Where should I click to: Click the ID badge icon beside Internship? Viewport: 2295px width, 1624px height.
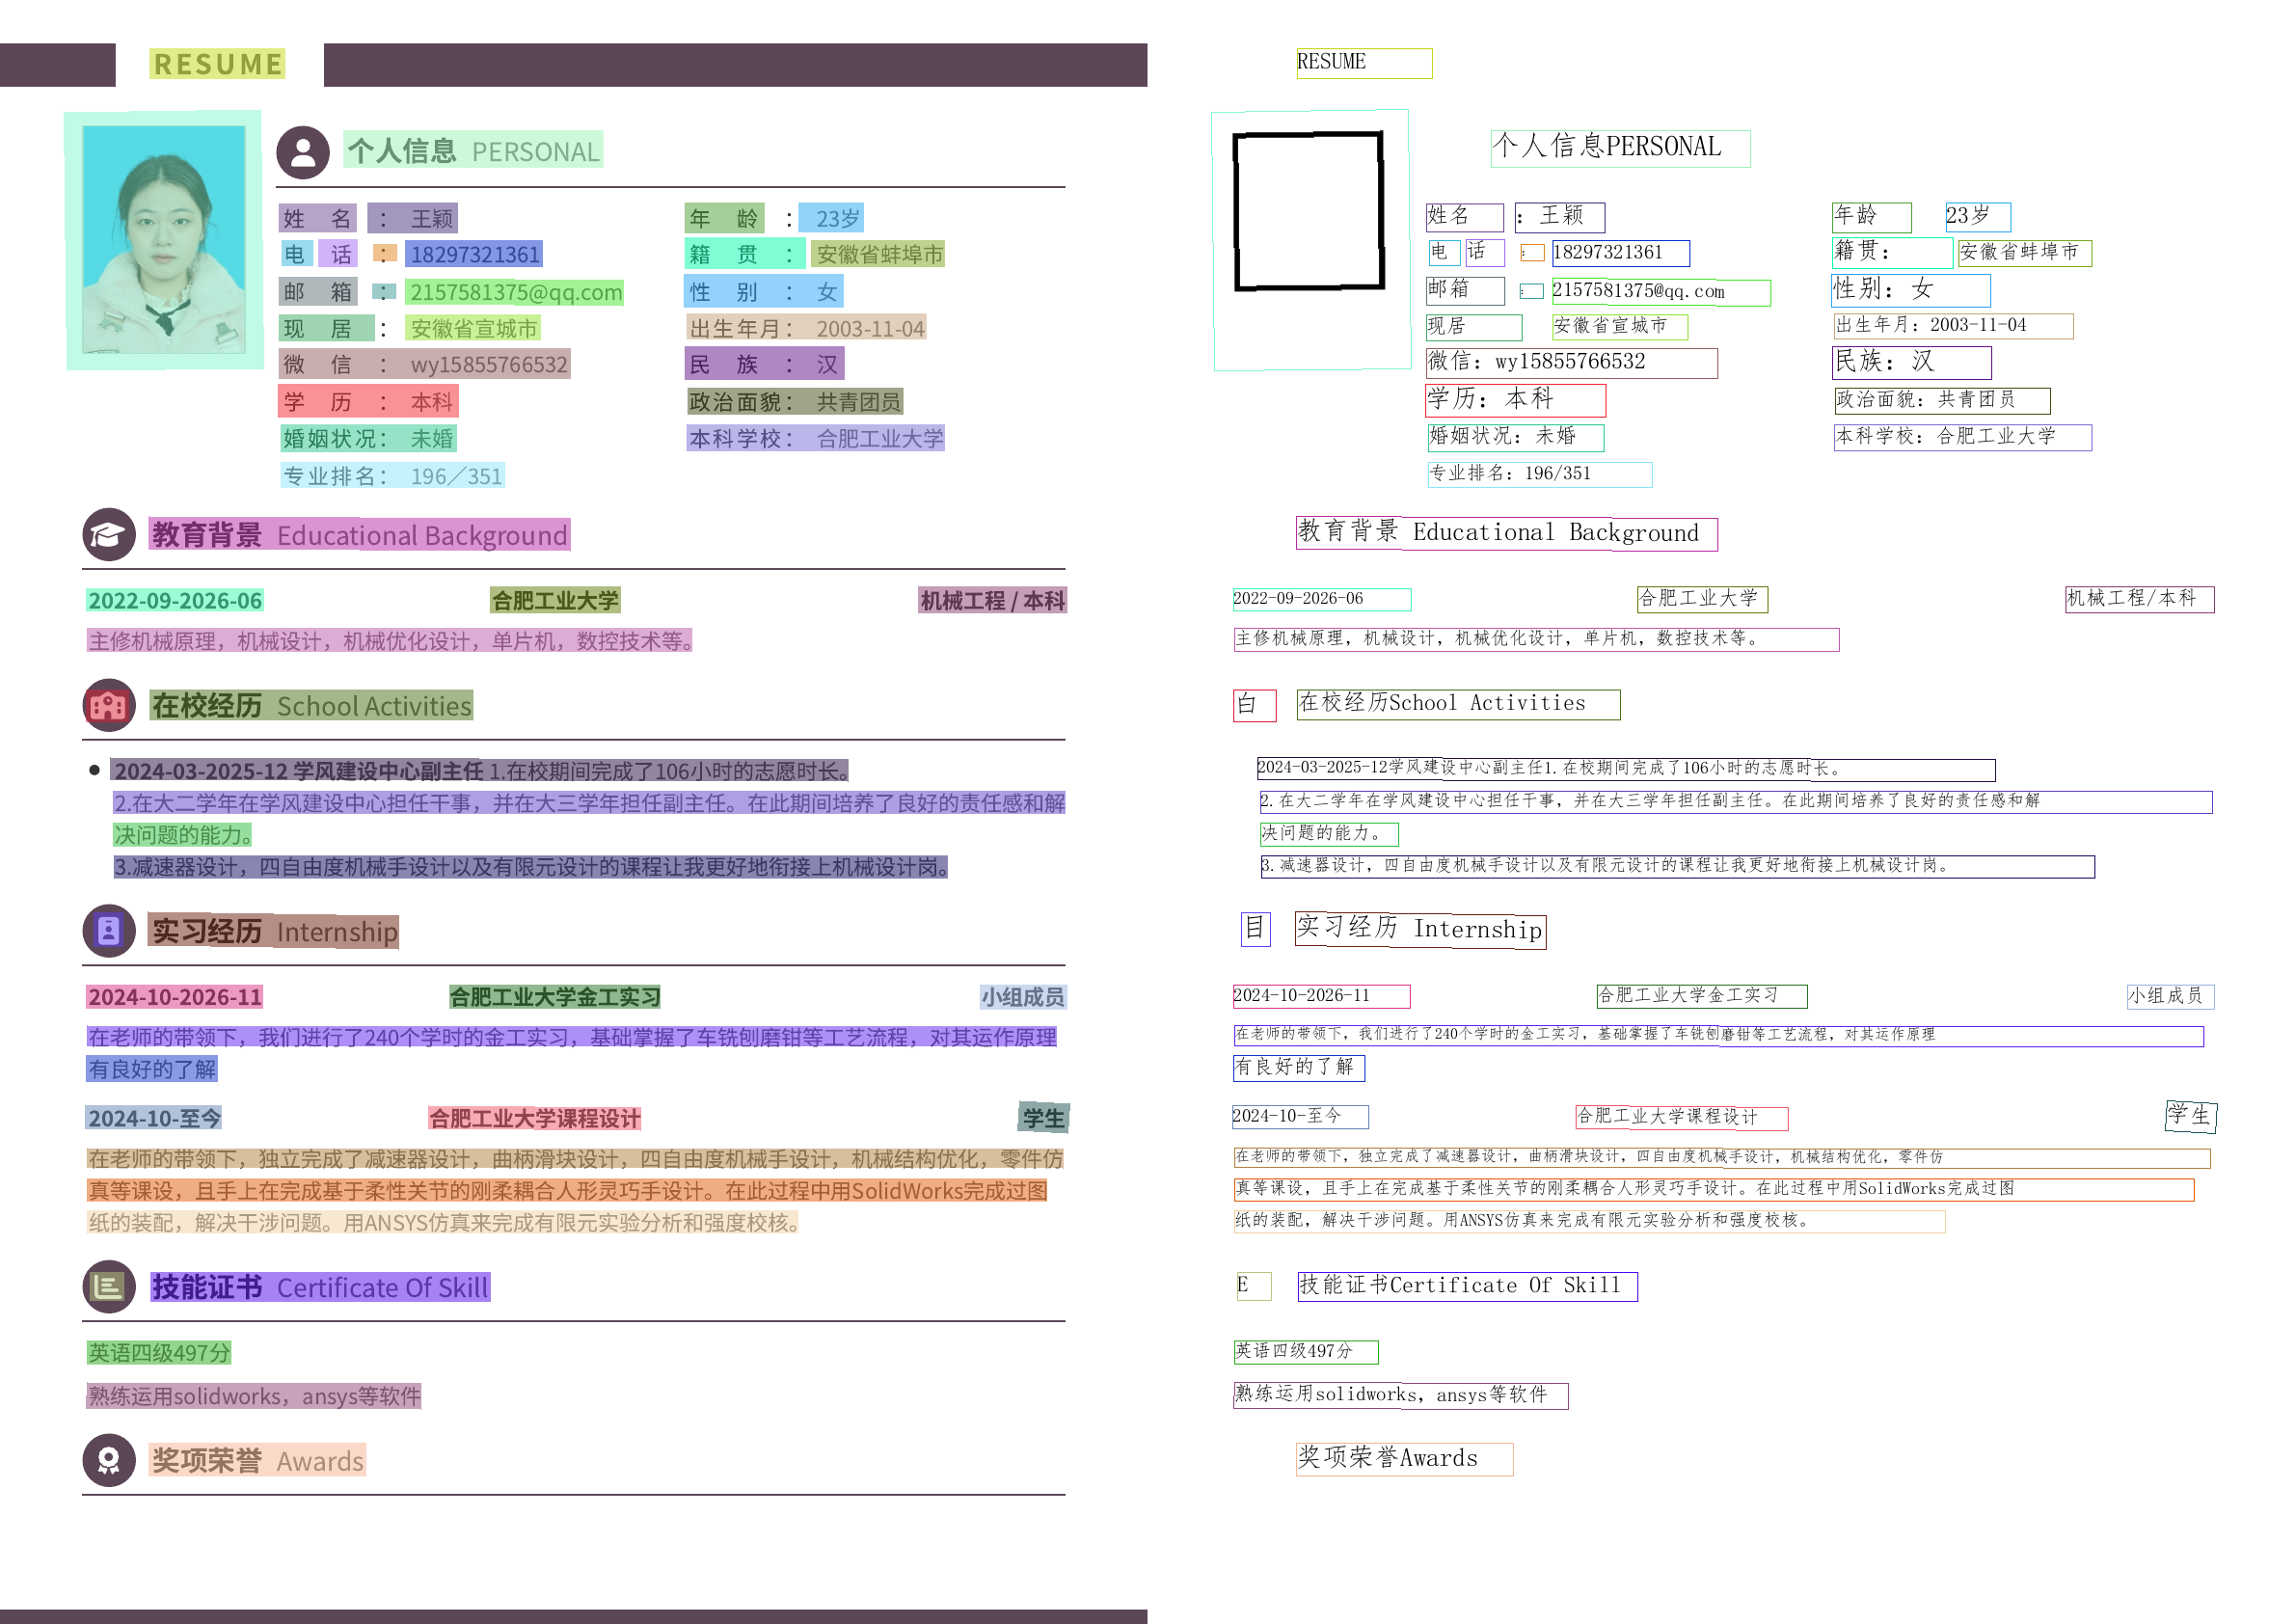(x=109, y=931)
